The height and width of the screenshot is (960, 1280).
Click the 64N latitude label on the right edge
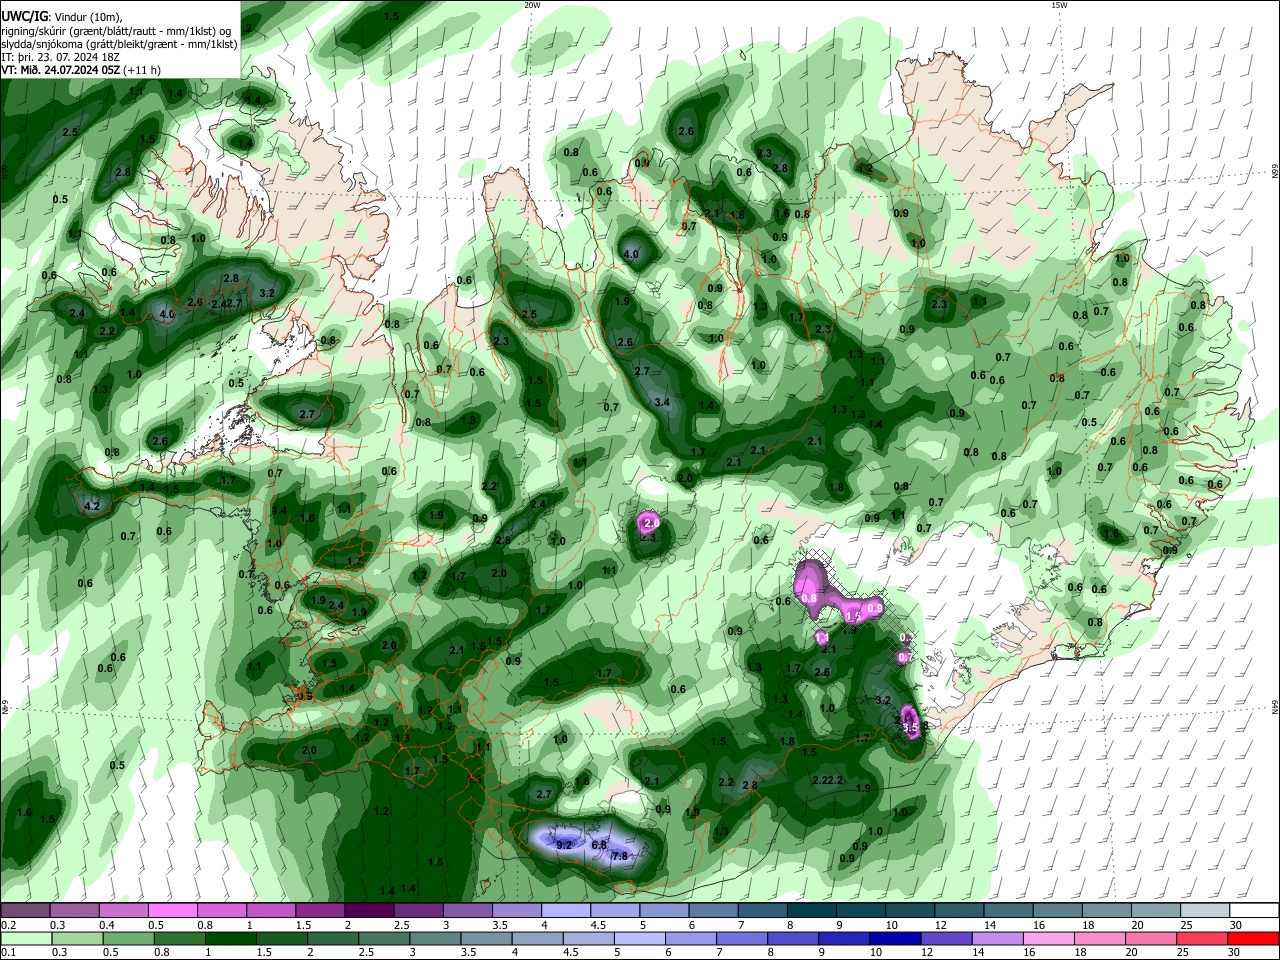click(1275, 707)
